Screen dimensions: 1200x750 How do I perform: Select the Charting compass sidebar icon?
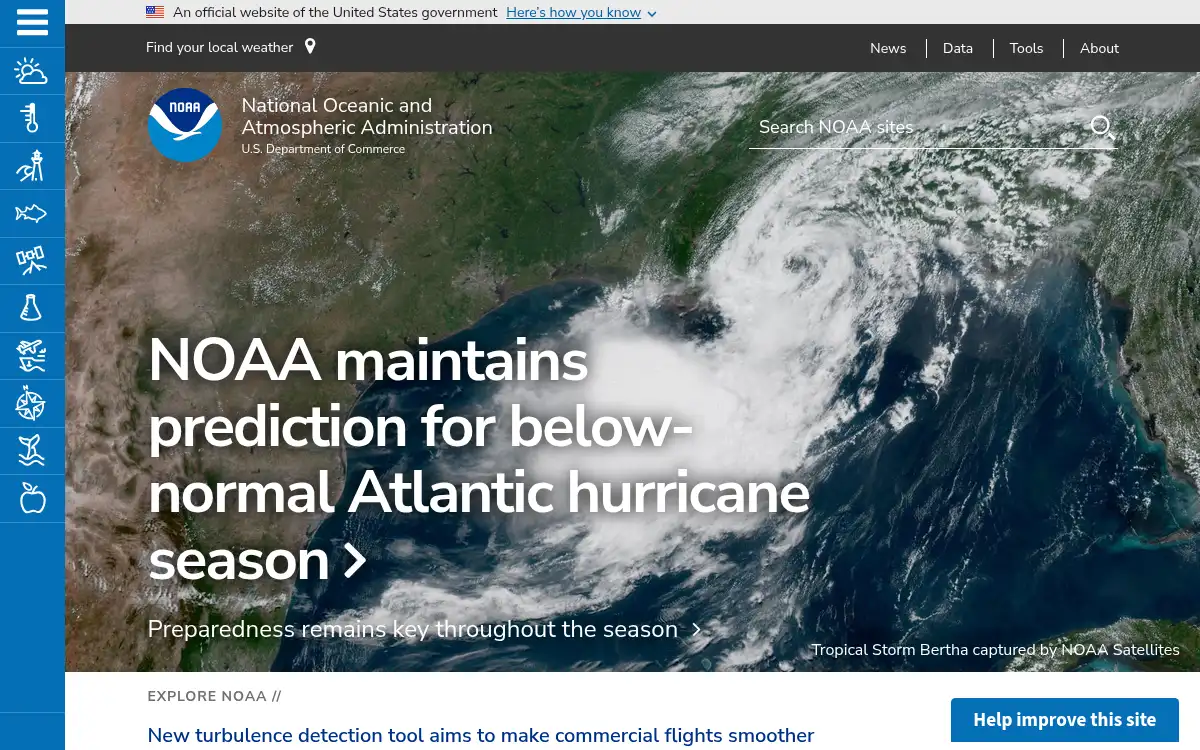tap(32, 404)
